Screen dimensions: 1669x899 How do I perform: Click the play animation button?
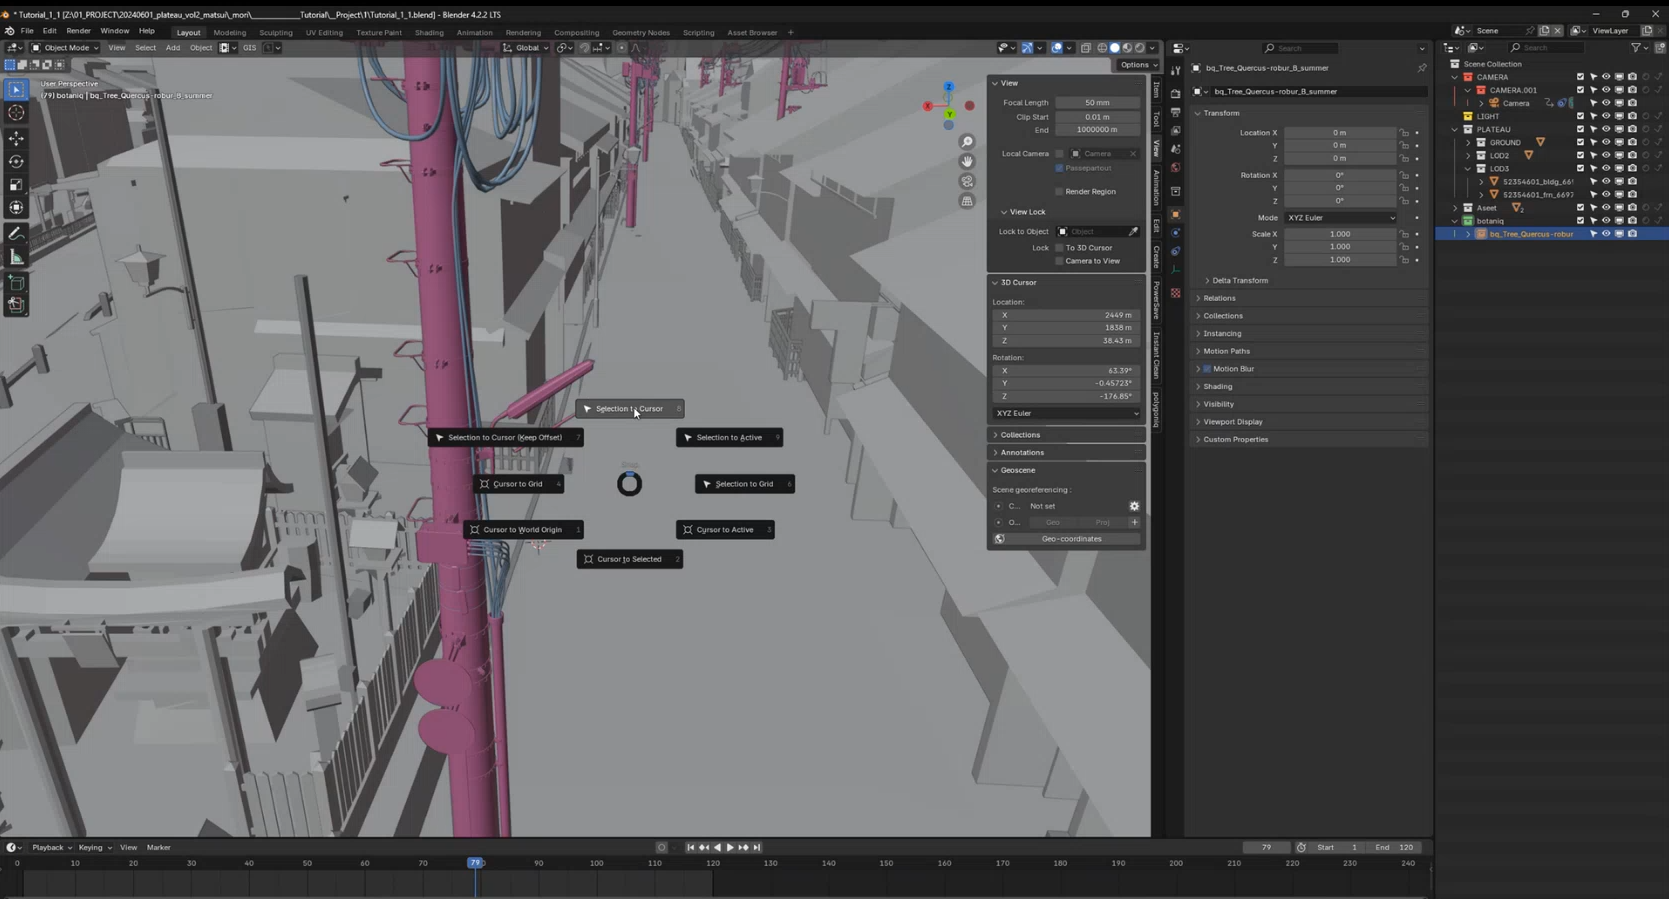730,848
